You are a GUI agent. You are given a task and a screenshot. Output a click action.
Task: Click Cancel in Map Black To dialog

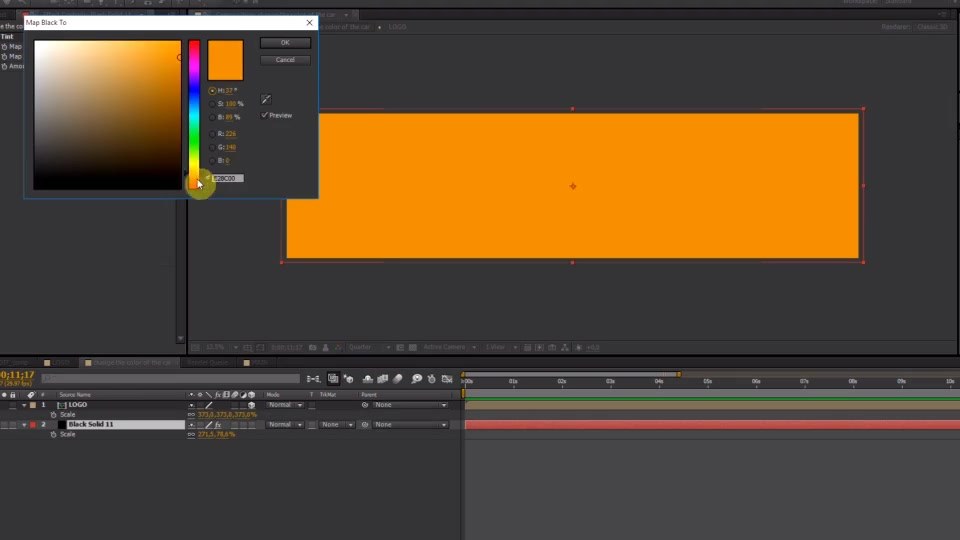(285, 60)
